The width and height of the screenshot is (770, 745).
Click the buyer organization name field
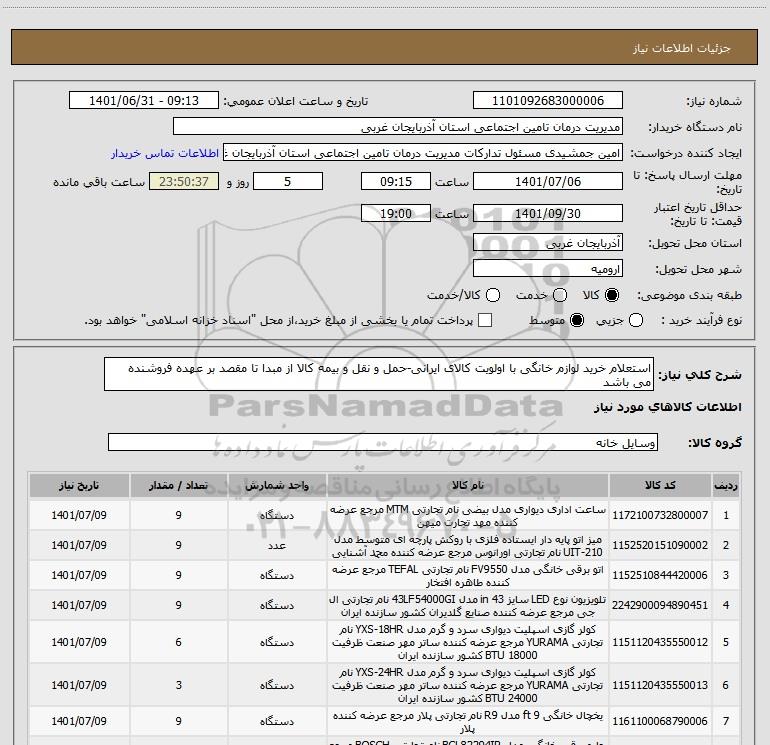(x=398, y=127)
